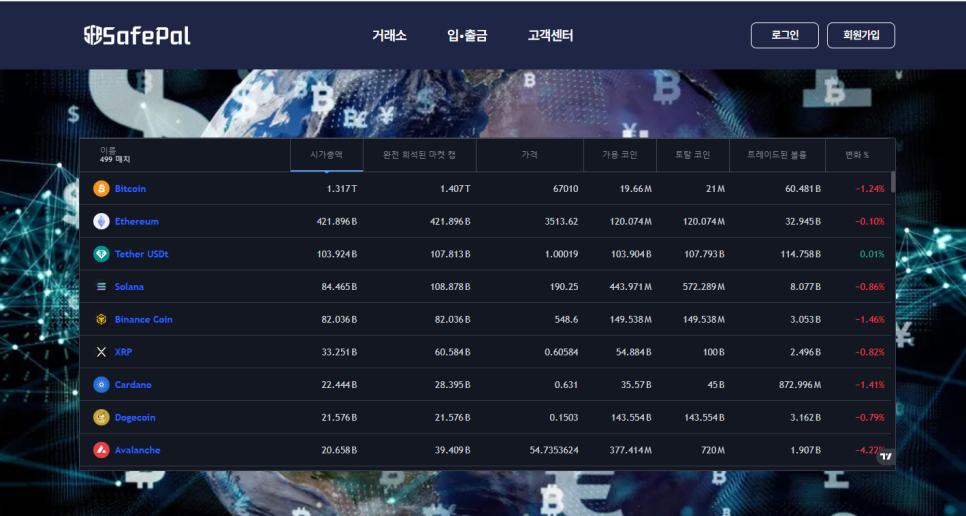
Task: Click Avalanche total coins 720 M
Action: [713, 449]
